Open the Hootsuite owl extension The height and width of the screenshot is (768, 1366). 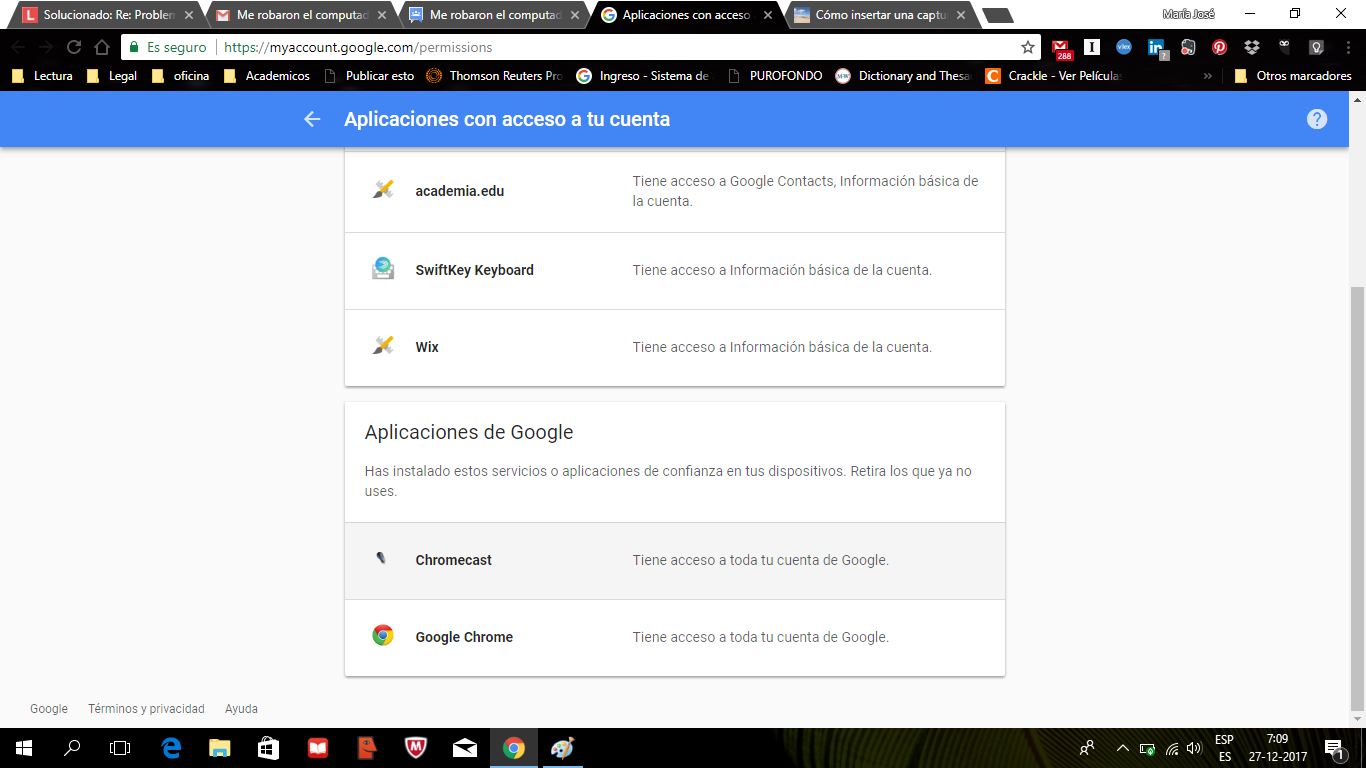point(1284,47)
